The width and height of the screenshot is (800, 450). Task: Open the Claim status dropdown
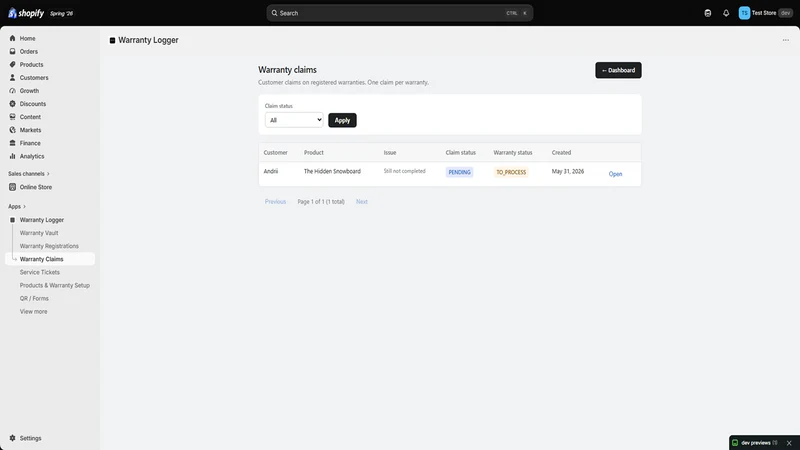click(x=294, y=120)
